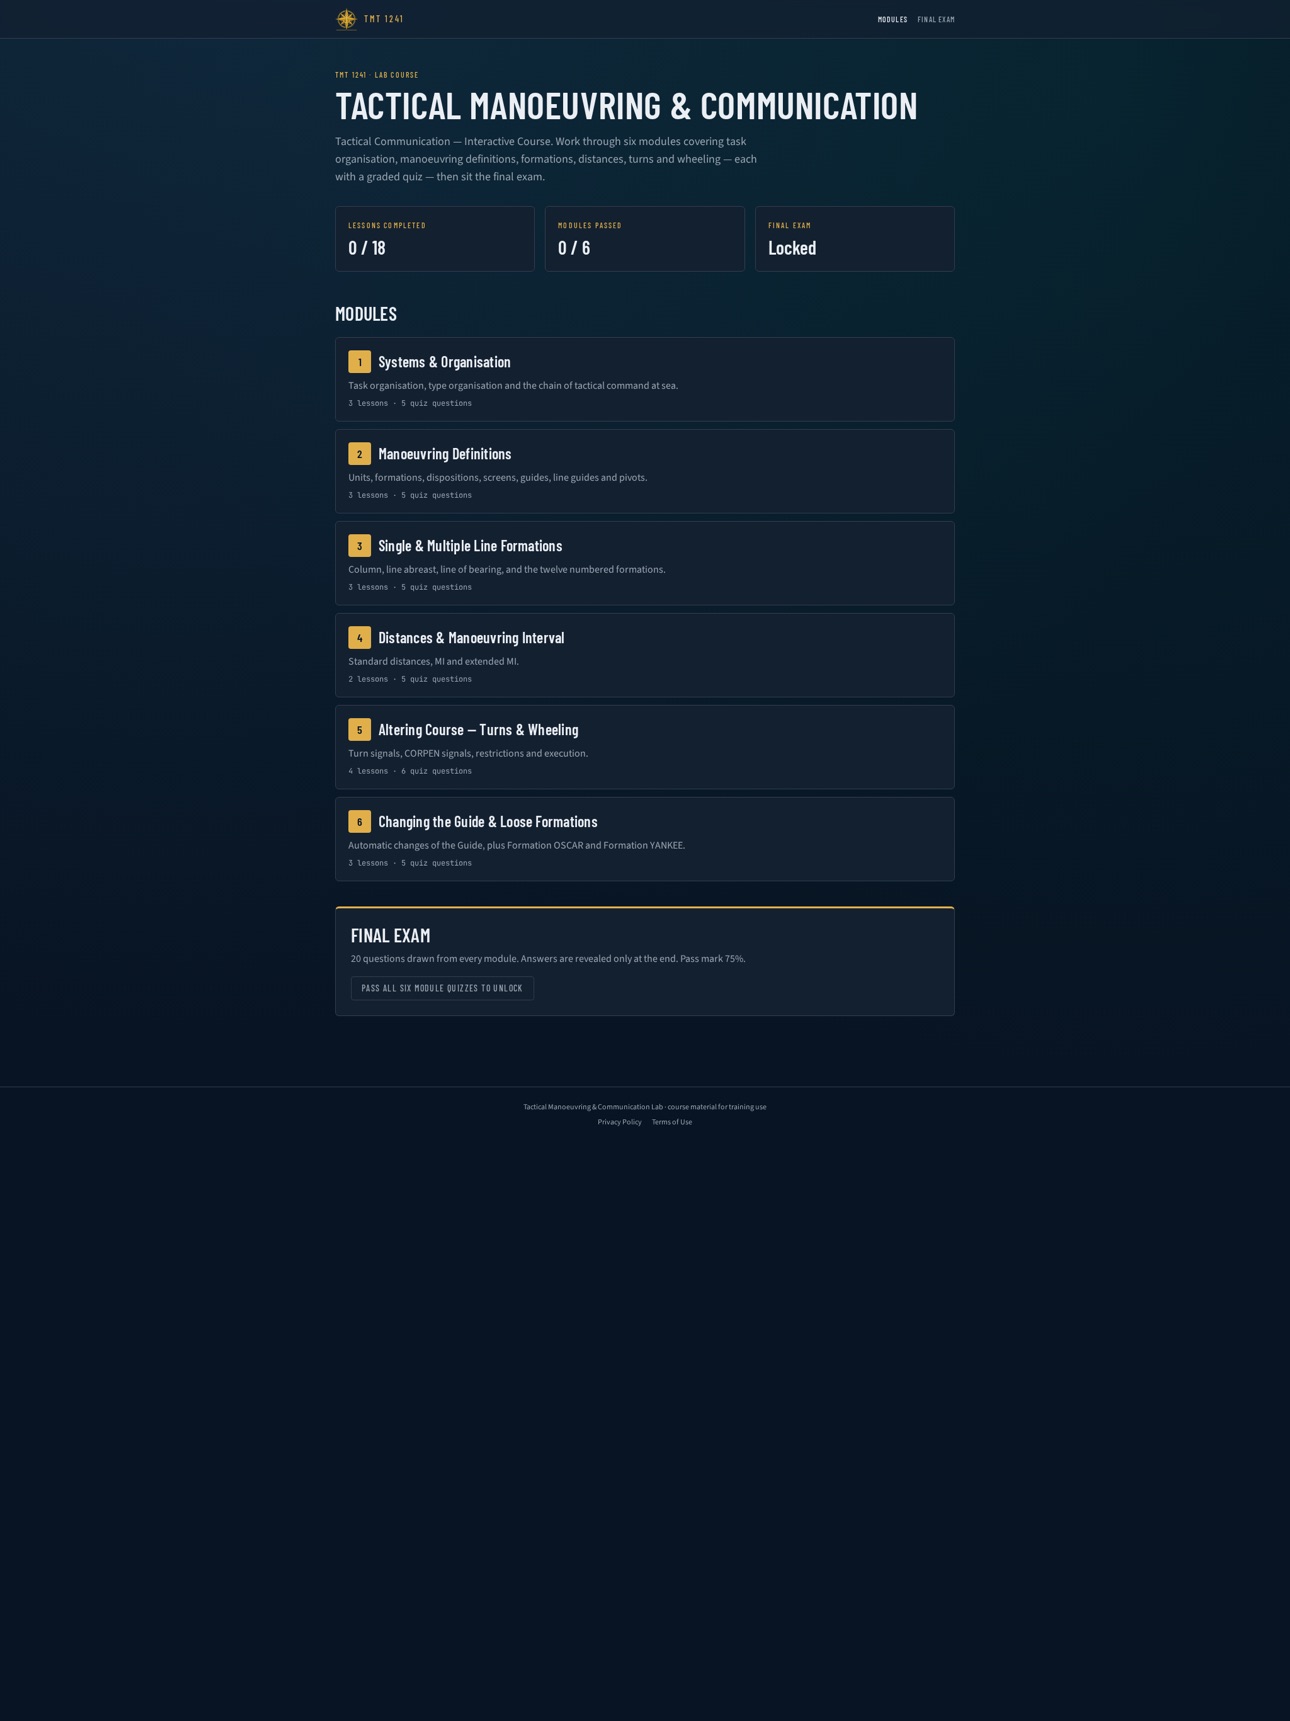Screen dimensions: 1290x1721
Task: Click the TMT 1241 brand text
Action: pyautogui.click(x=384, y=19)
